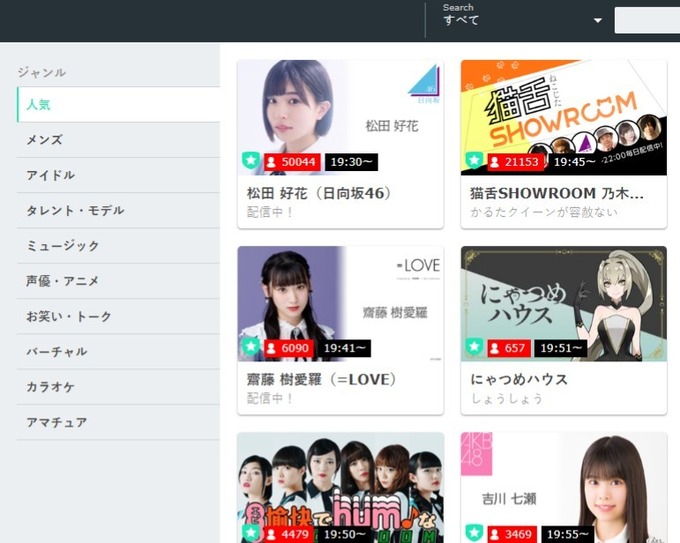Click the star badge on 松田 好花 card
The height and width of the screenshot is (543, 680).
pyautogui.click(x=251, y=161)
